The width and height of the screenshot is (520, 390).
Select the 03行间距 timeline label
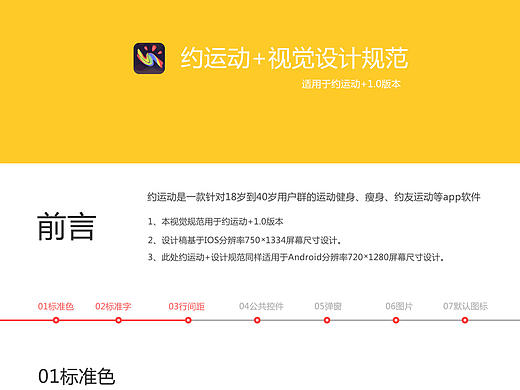pyautogui.click(x=186, y=306)
